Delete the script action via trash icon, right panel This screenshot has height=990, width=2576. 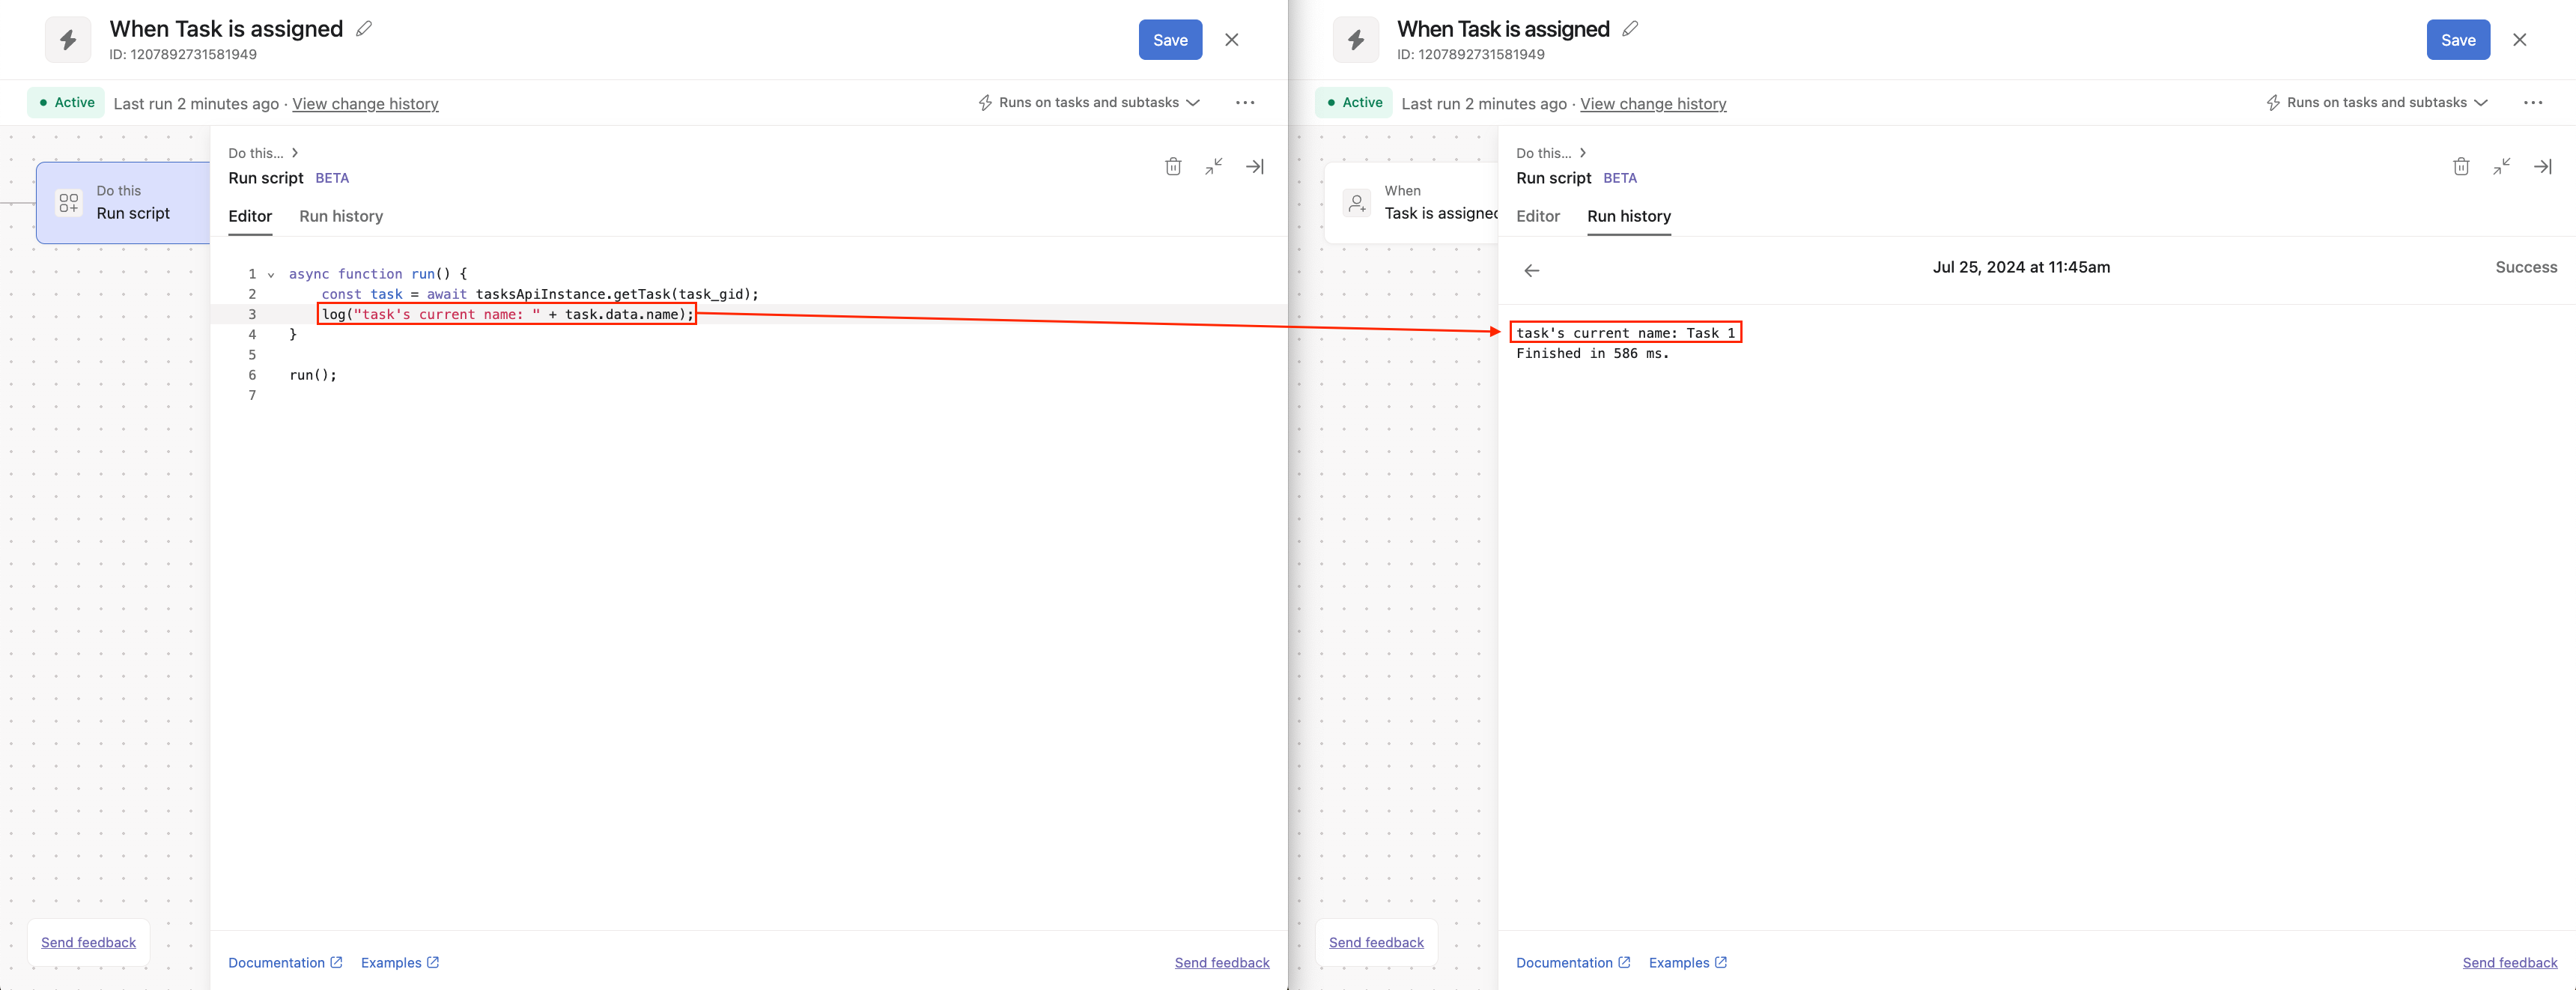coord(2461,166)
